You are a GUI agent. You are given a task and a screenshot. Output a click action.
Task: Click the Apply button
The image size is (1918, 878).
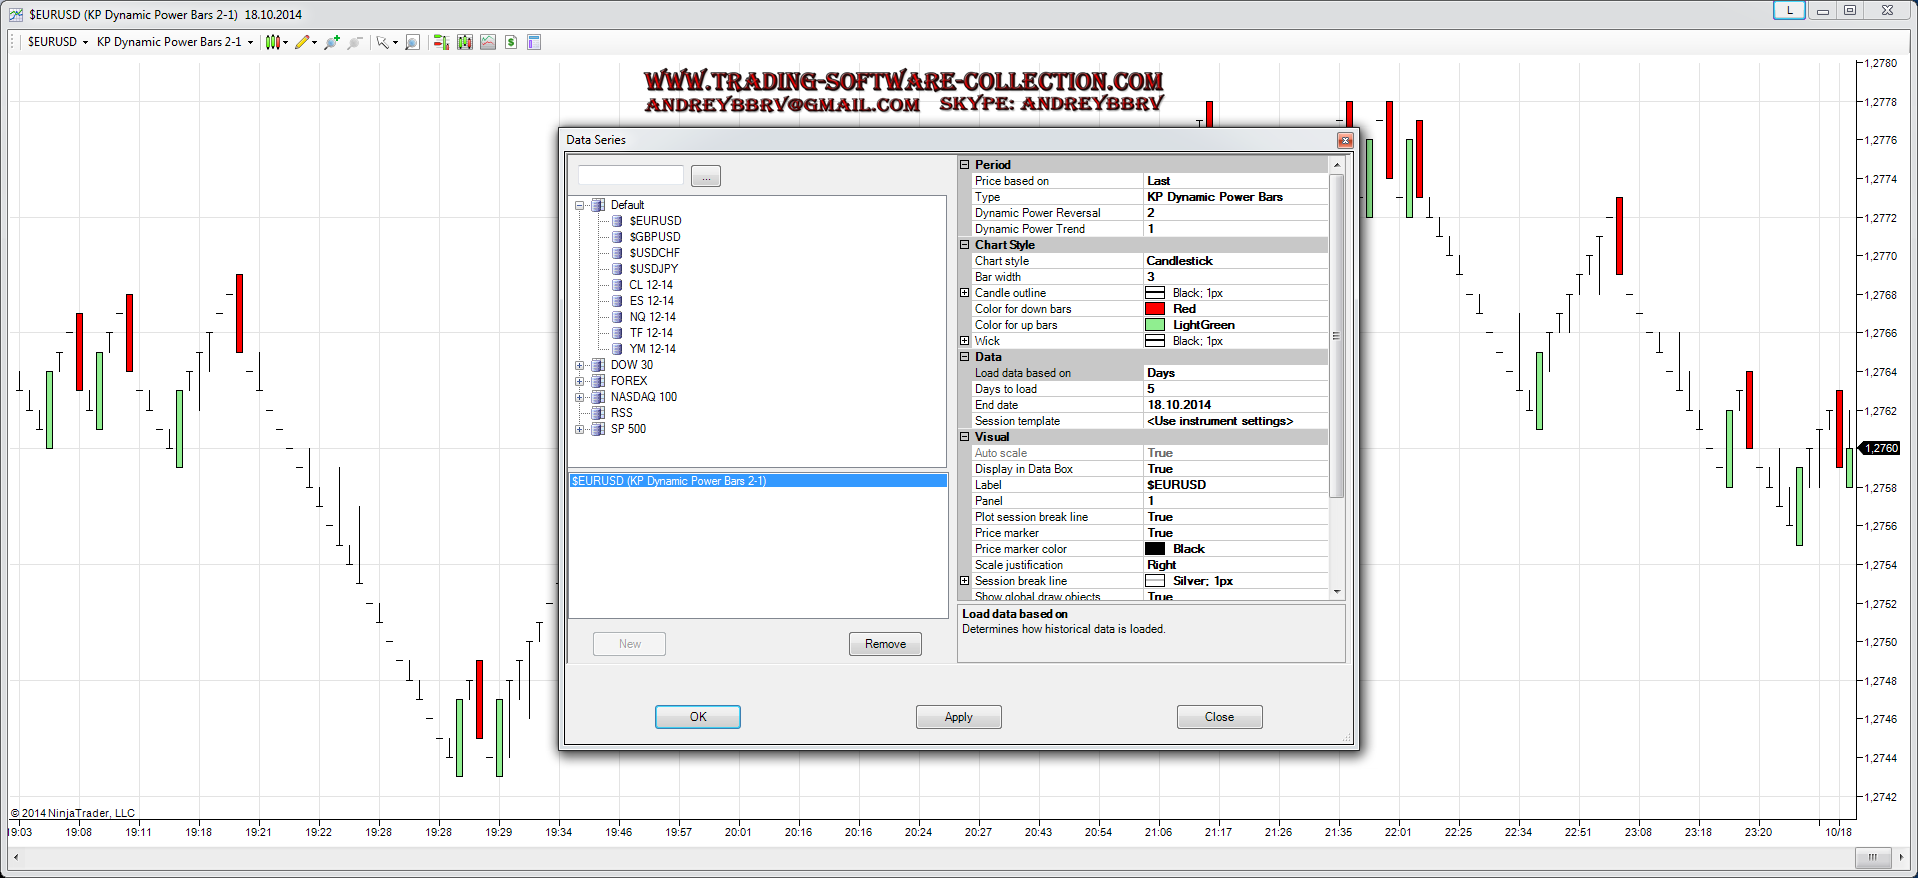coord(958,717)
